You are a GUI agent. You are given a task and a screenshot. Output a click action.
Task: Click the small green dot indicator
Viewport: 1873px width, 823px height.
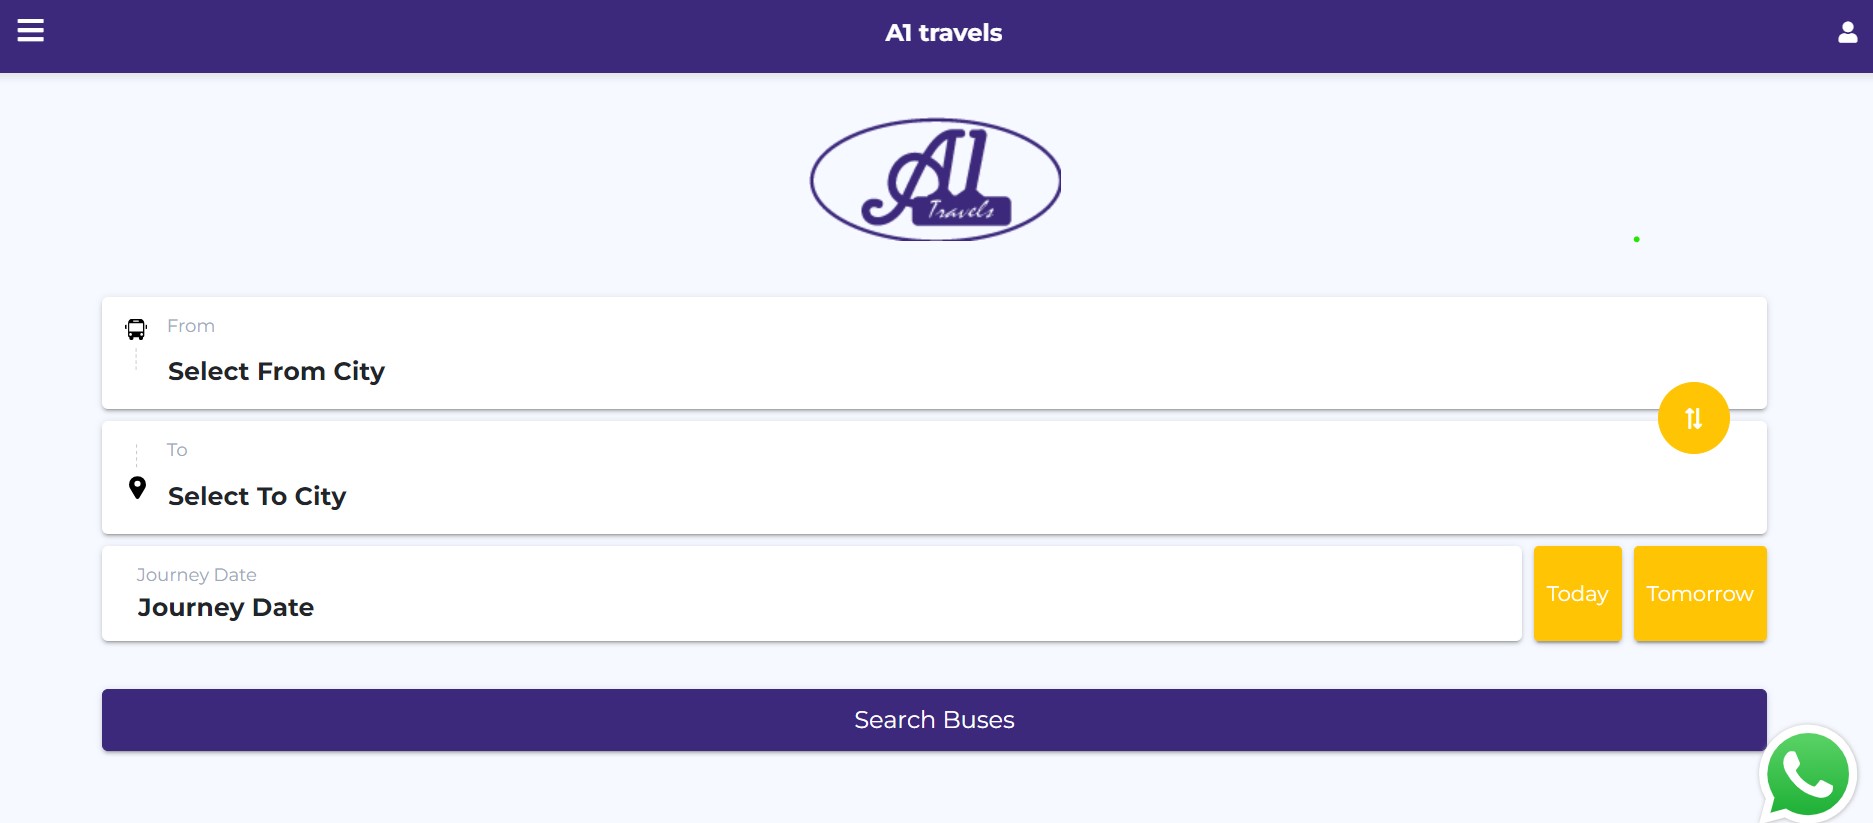[1636, 239]
